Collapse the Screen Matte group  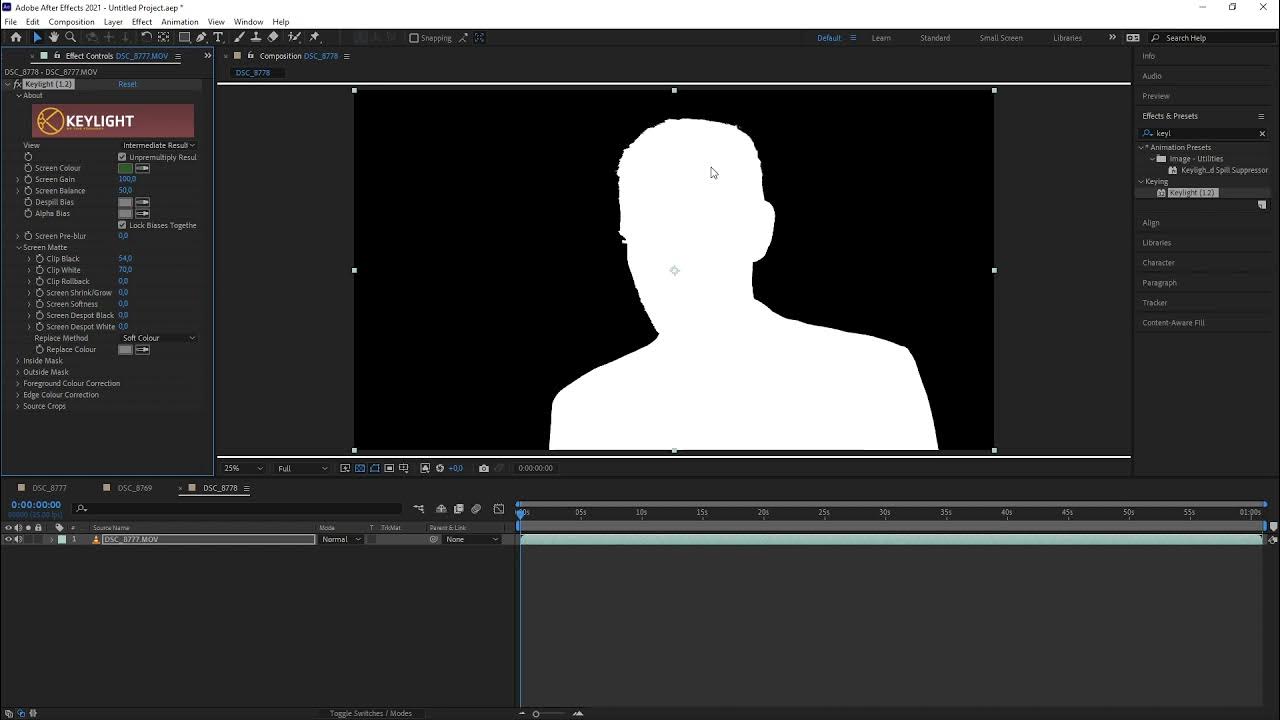(19, 247)
